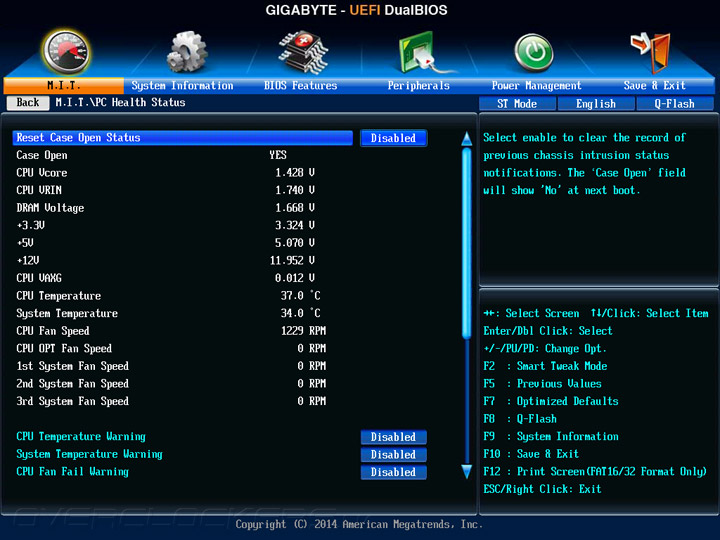Select the CPU Temperature Warning label
This screenshot has height=540, width=720.
pyautogui.click(x=81, y=436)
